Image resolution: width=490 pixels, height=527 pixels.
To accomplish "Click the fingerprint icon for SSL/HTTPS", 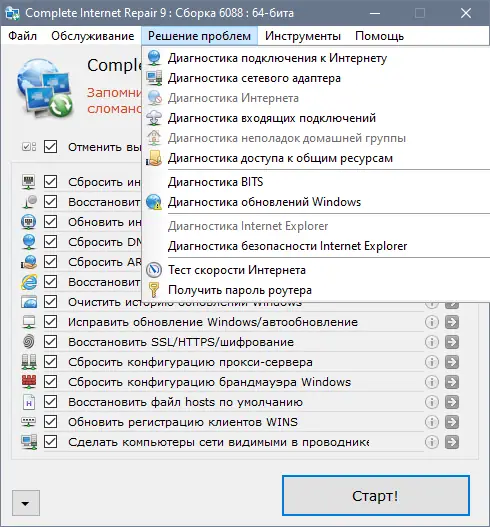I will coord(29,342).
